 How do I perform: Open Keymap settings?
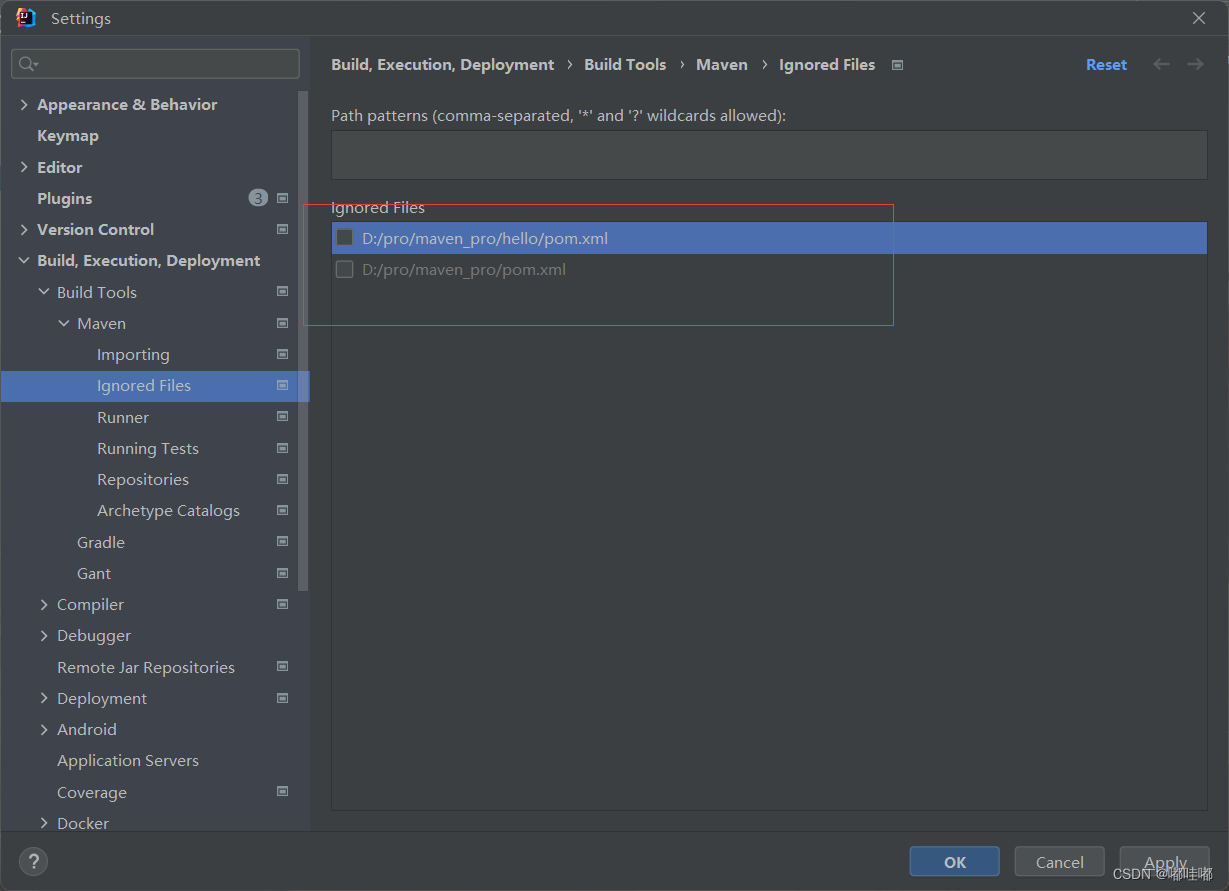click(x=68, y=135)
